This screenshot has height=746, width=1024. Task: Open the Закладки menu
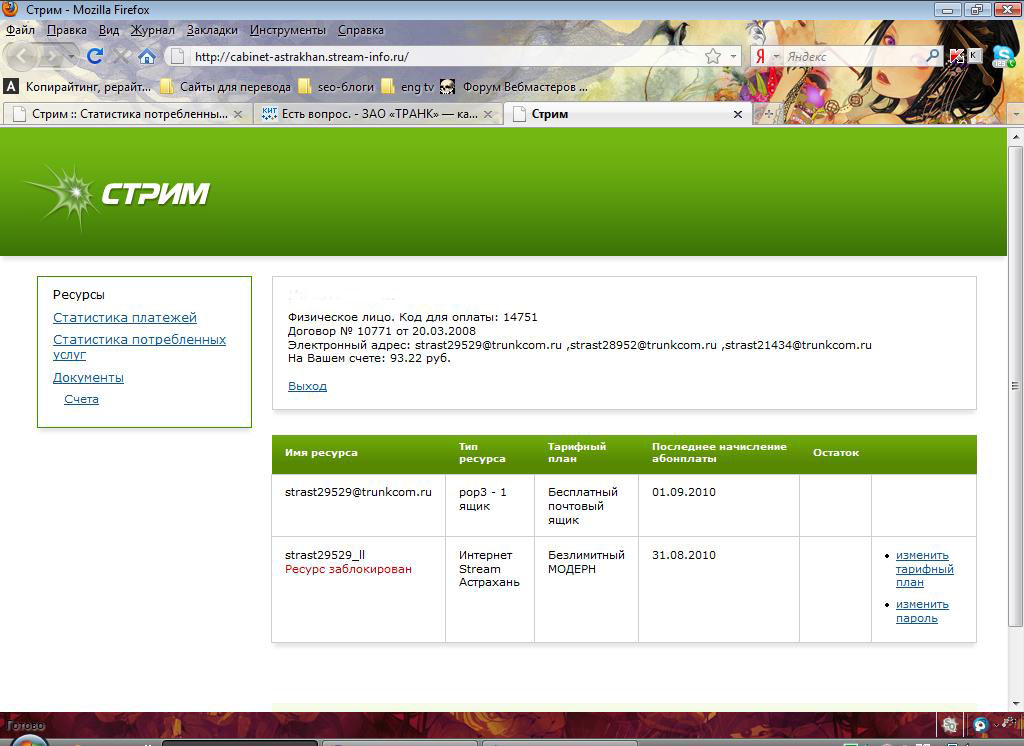pos(212,30)
